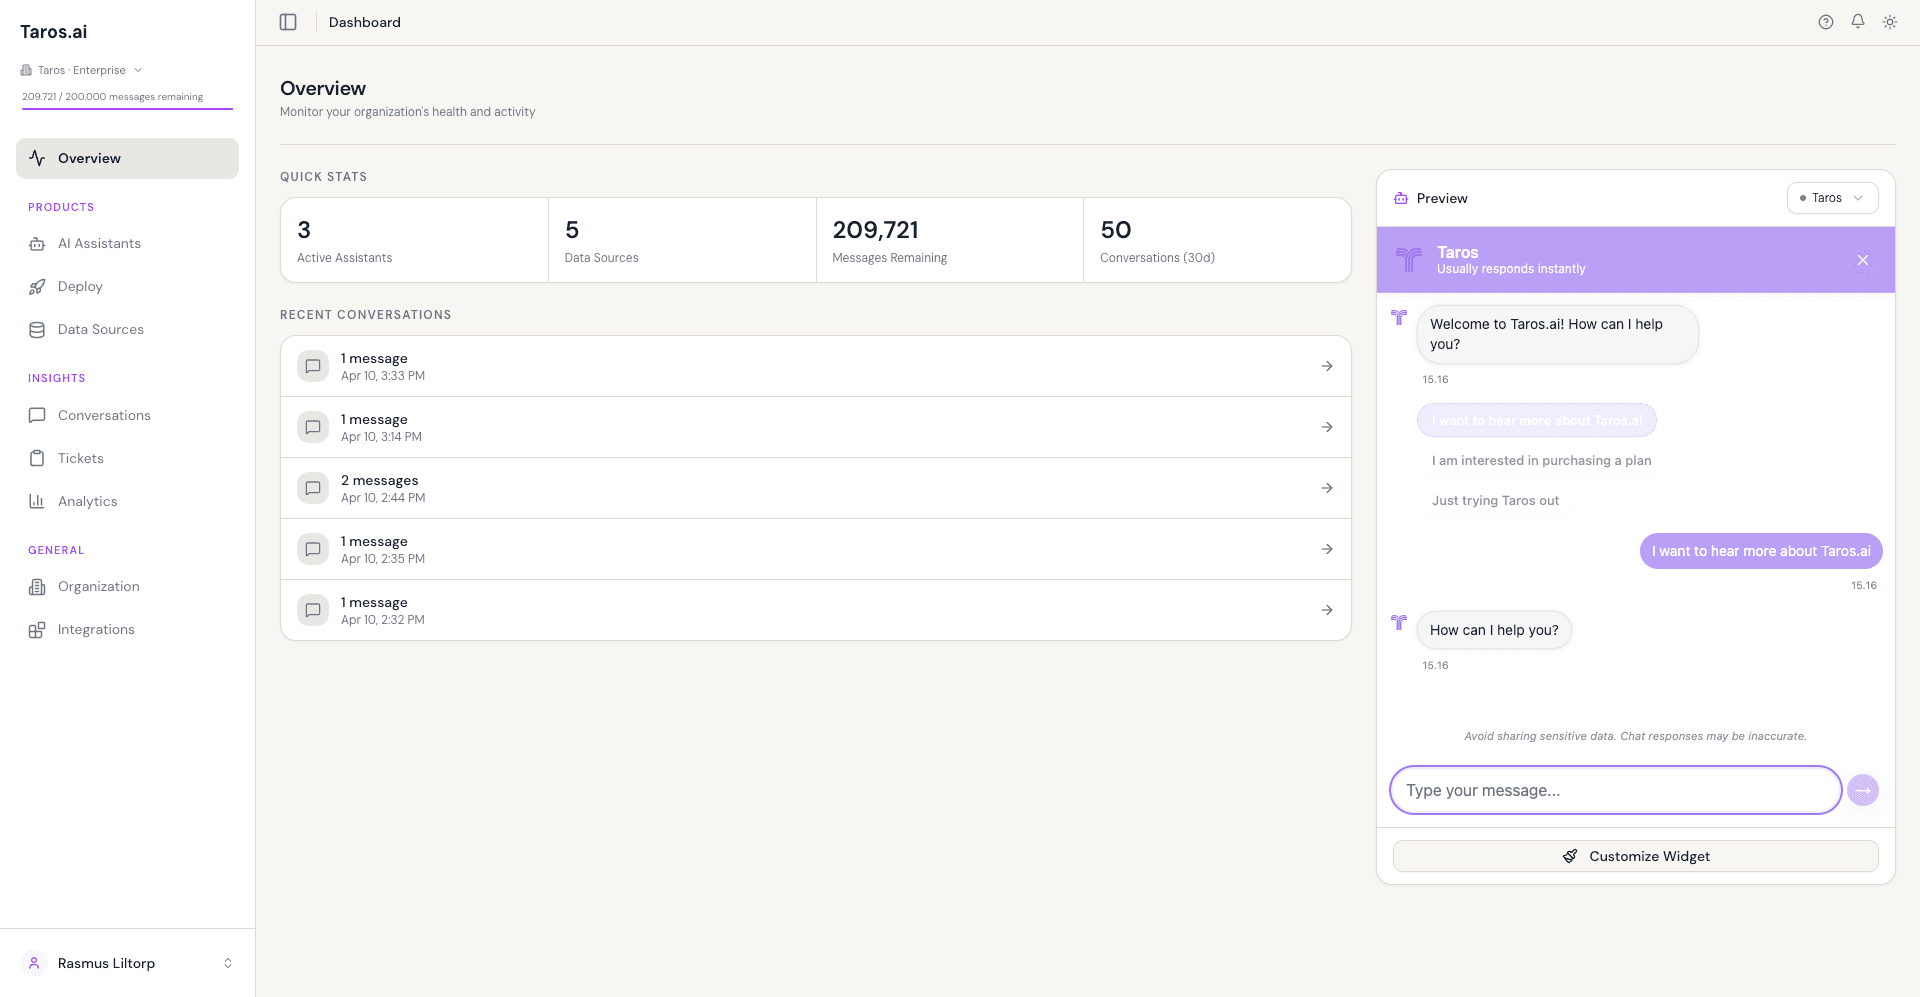
Task: Click the Active Assistants stat card
Action: (x=414, y=240)
